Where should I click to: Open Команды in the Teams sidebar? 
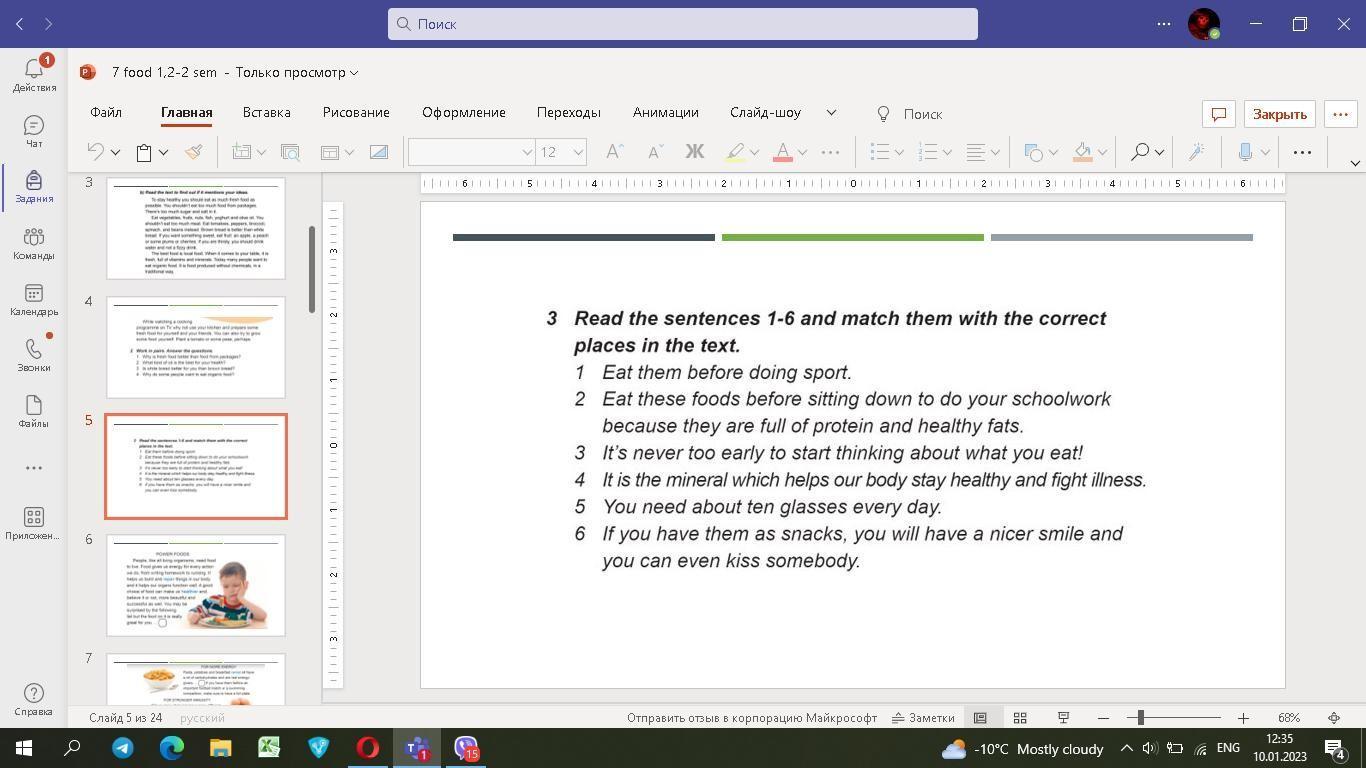pos(34,243)
